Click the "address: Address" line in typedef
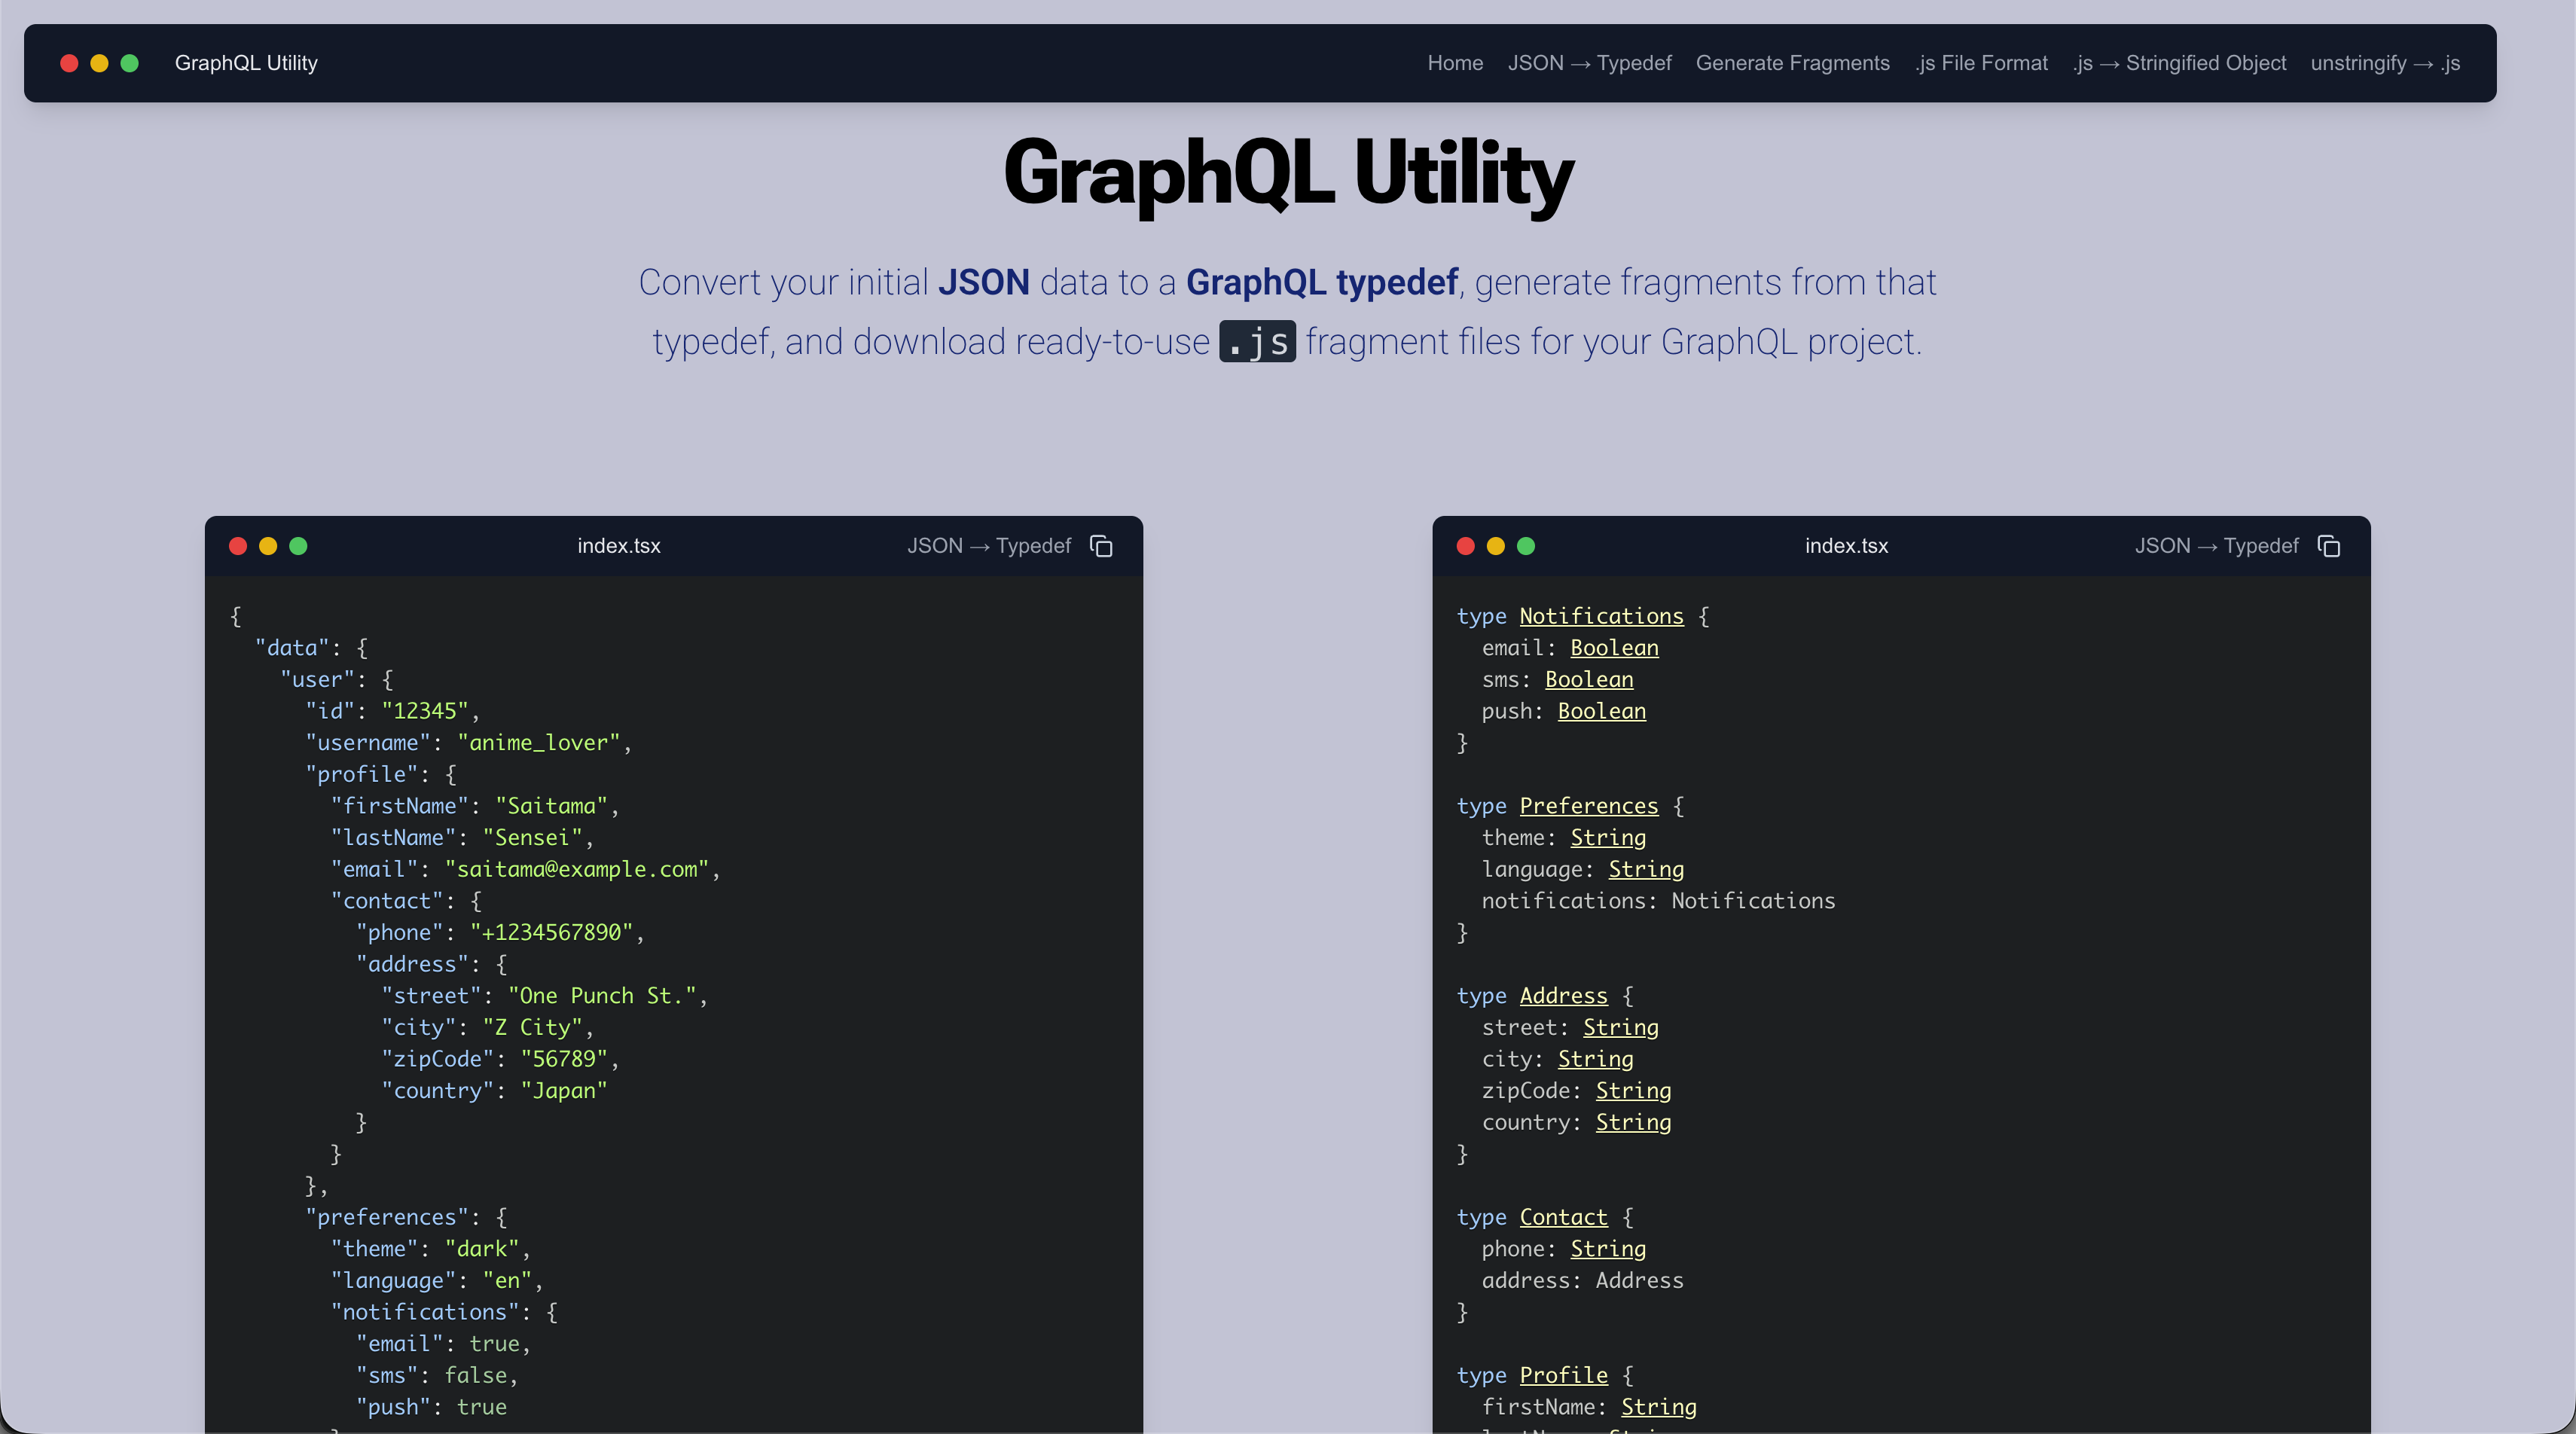Image resolution: width=2576 pixels, height=1434 pixels. click(1582, 1281)
